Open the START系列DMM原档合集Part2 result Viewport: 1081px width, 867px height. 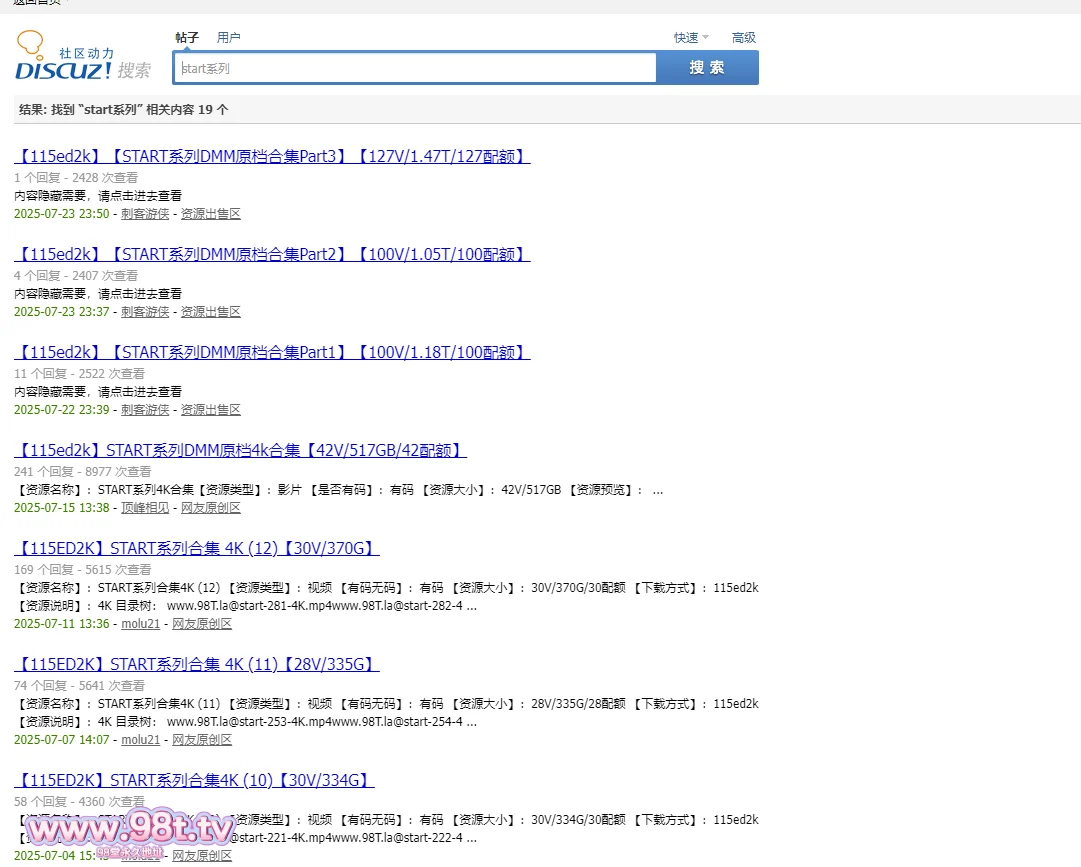coord(271,254)
